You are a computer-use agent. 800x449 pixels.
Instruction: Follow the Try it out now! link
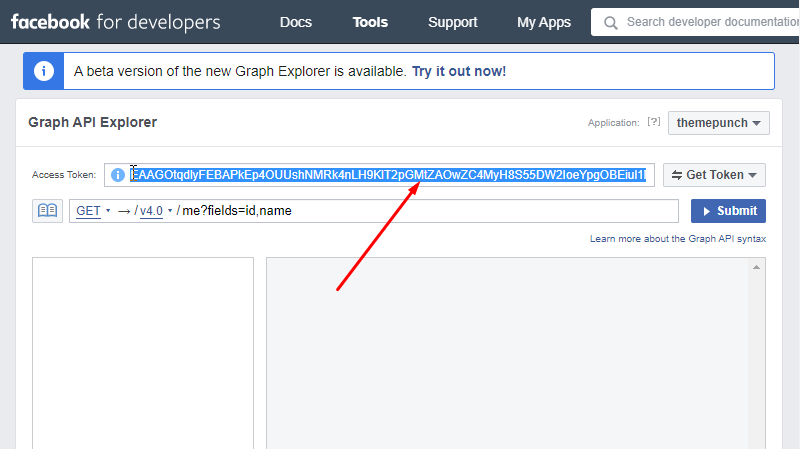459,71
